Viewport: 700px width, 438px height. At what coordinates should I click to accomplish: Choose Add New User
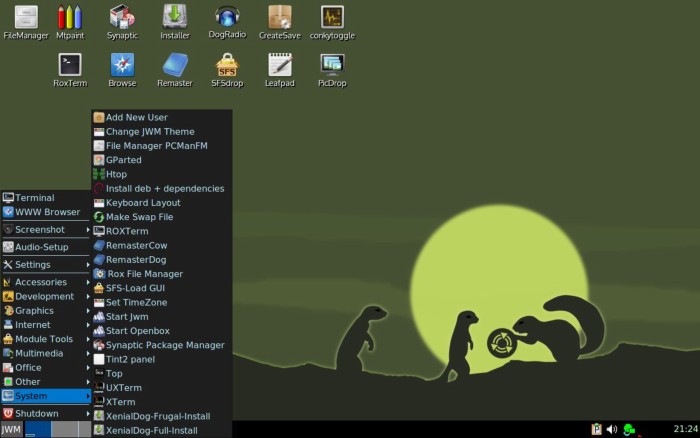coord(162,117)
